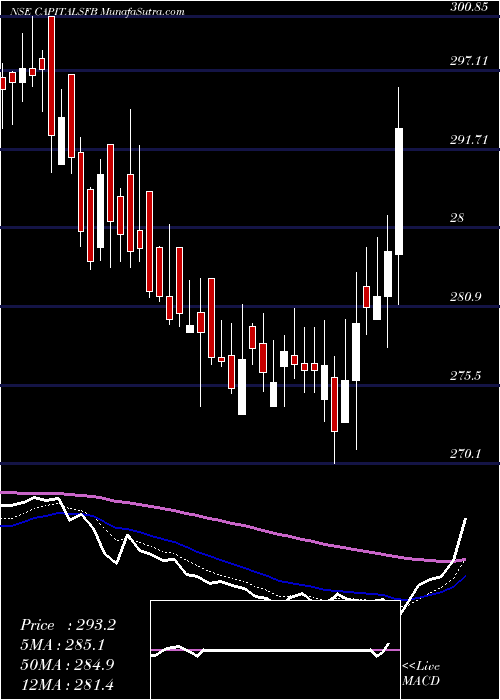Select the 270.1 price level label
Screen dimensions: 500x700
coord(468,454)
